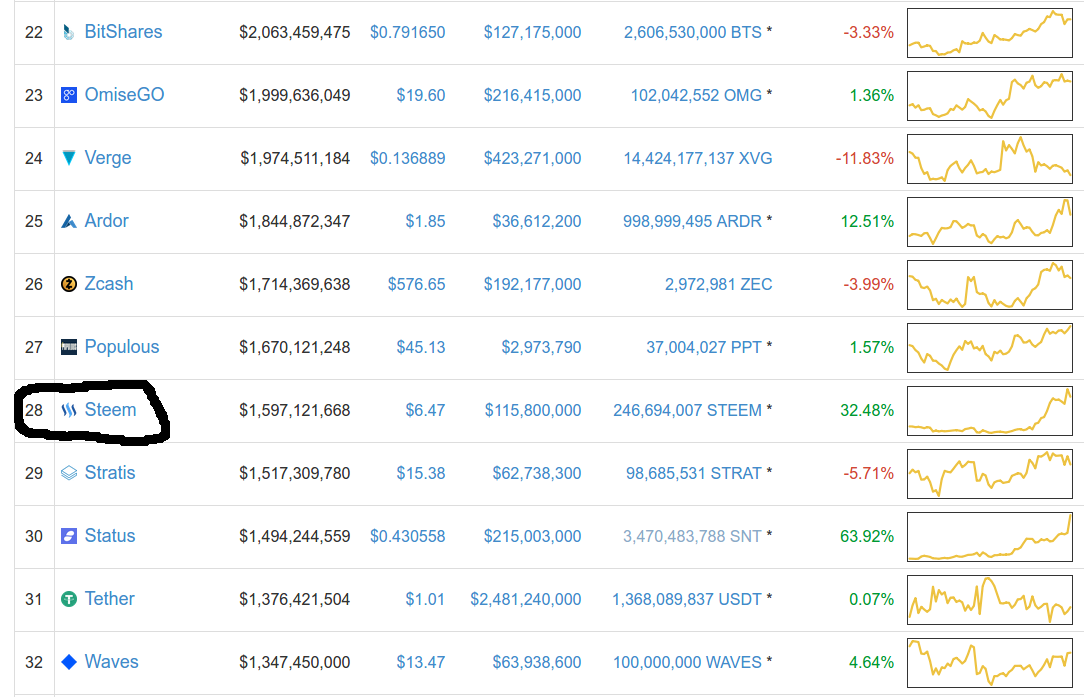Click the Ardor coin logo icon
This screenshot has height=697, width=1088.
coord(69,221)
